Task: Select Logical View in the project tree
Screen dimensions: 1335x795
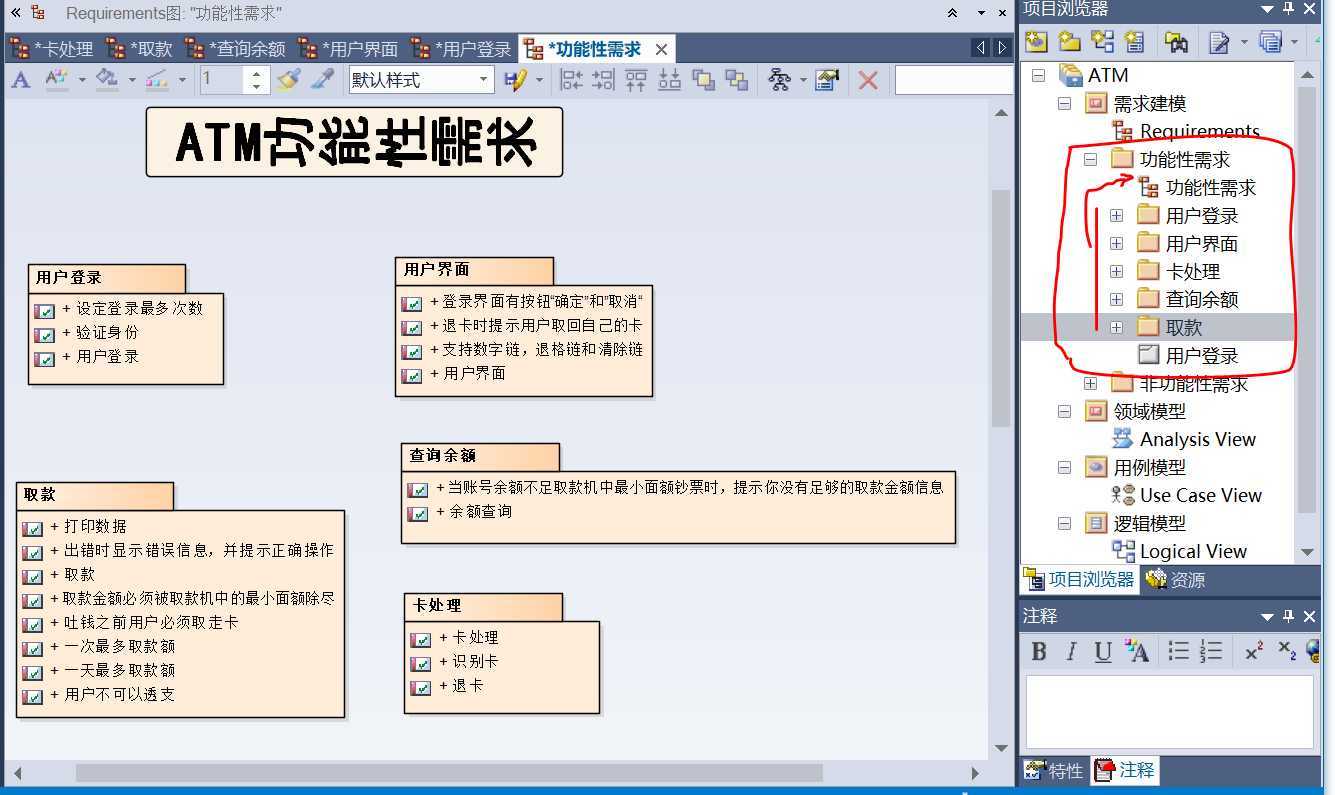Action: [x=1193, y=551]
